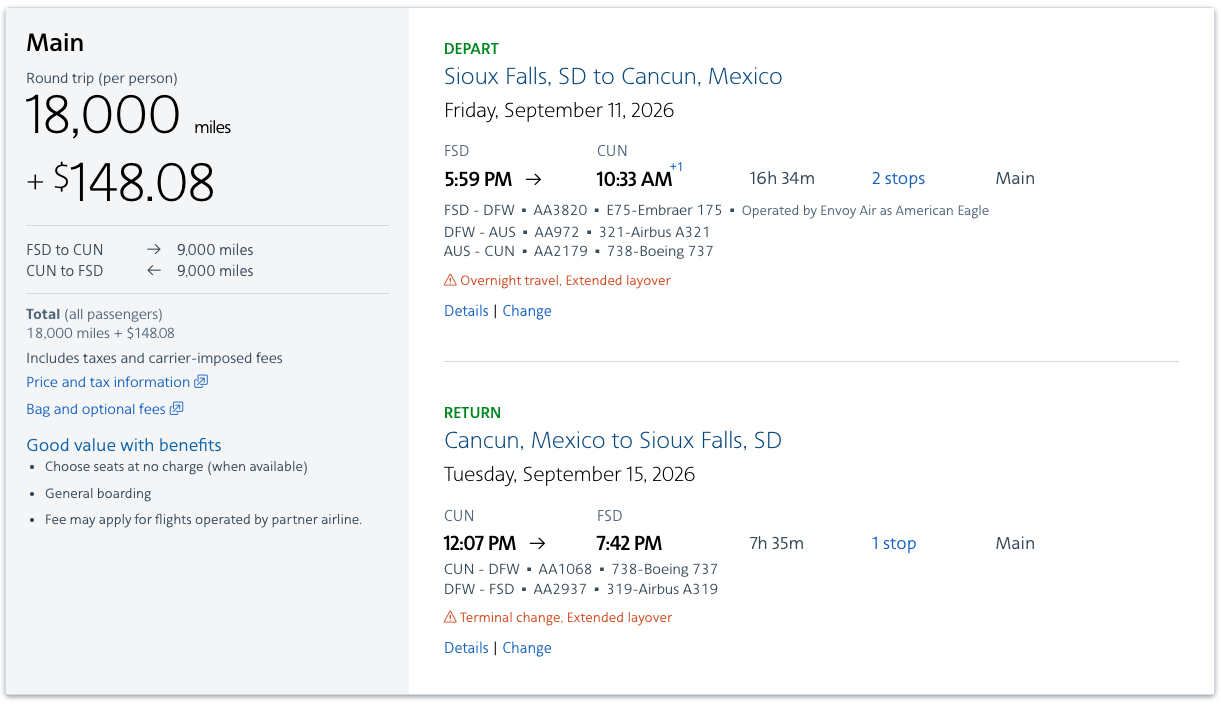This screenshot has width=1221, height=704.
Task: Select the text Friday, September 11, 2026
Action: (559, 110)
